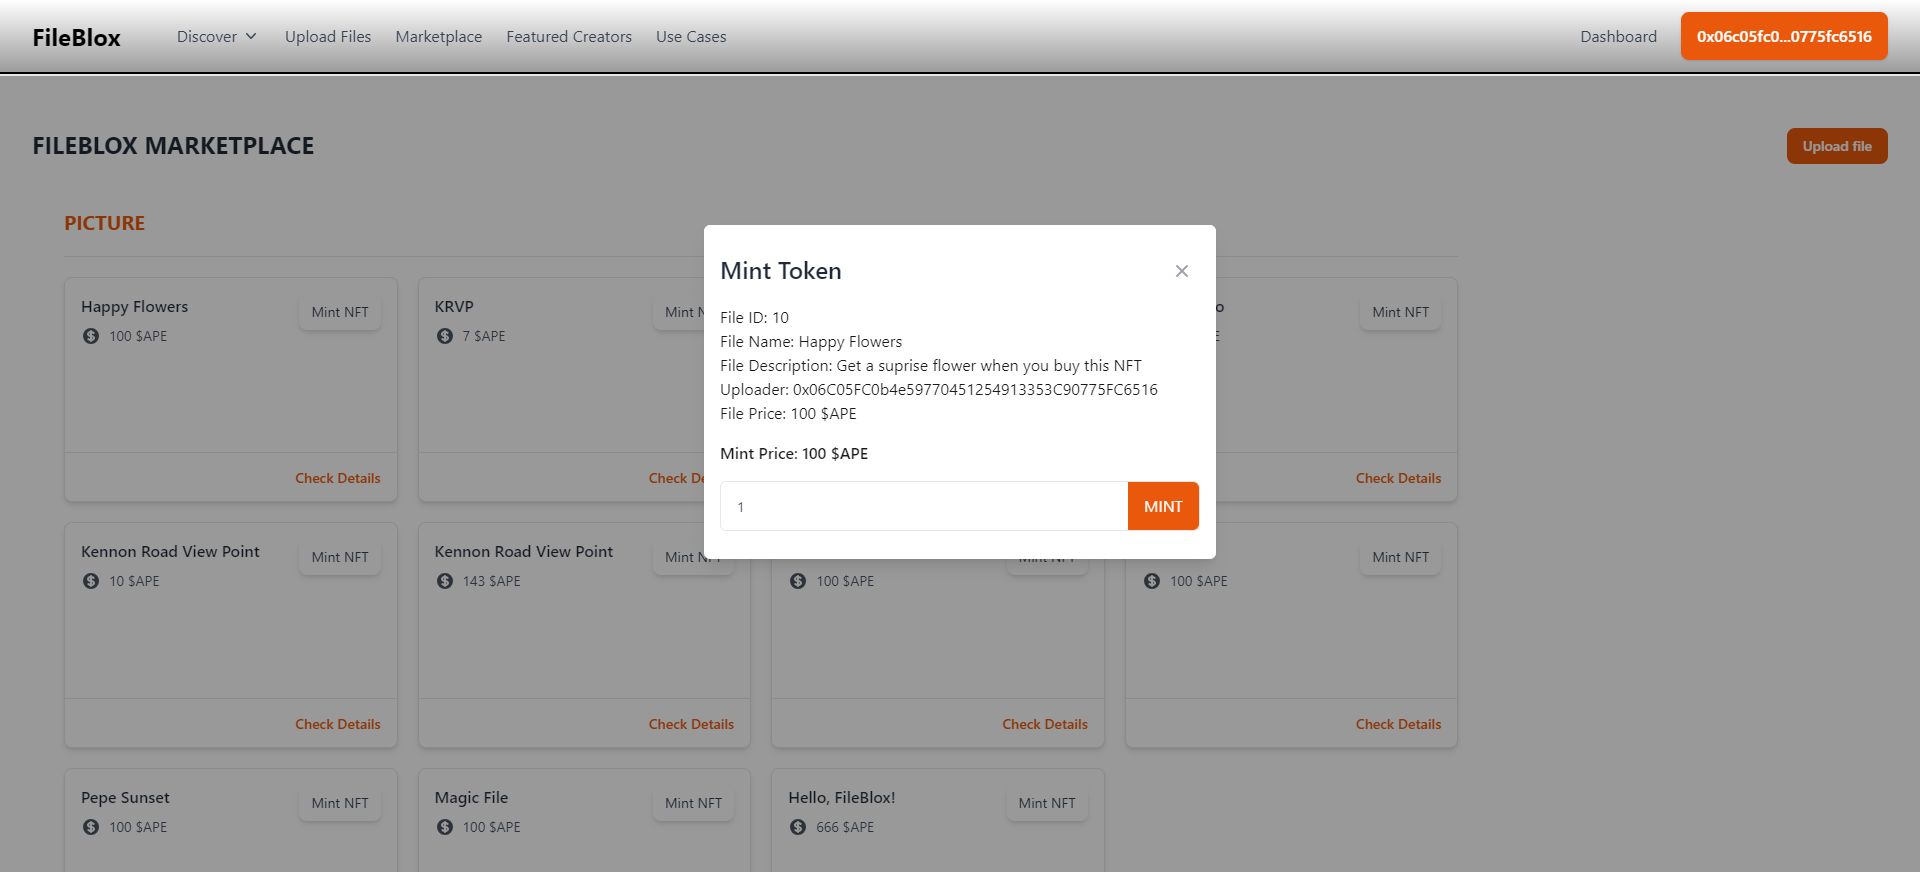
Task: Click dollar icon beside 666 $APE
Action: coord(798,827)
